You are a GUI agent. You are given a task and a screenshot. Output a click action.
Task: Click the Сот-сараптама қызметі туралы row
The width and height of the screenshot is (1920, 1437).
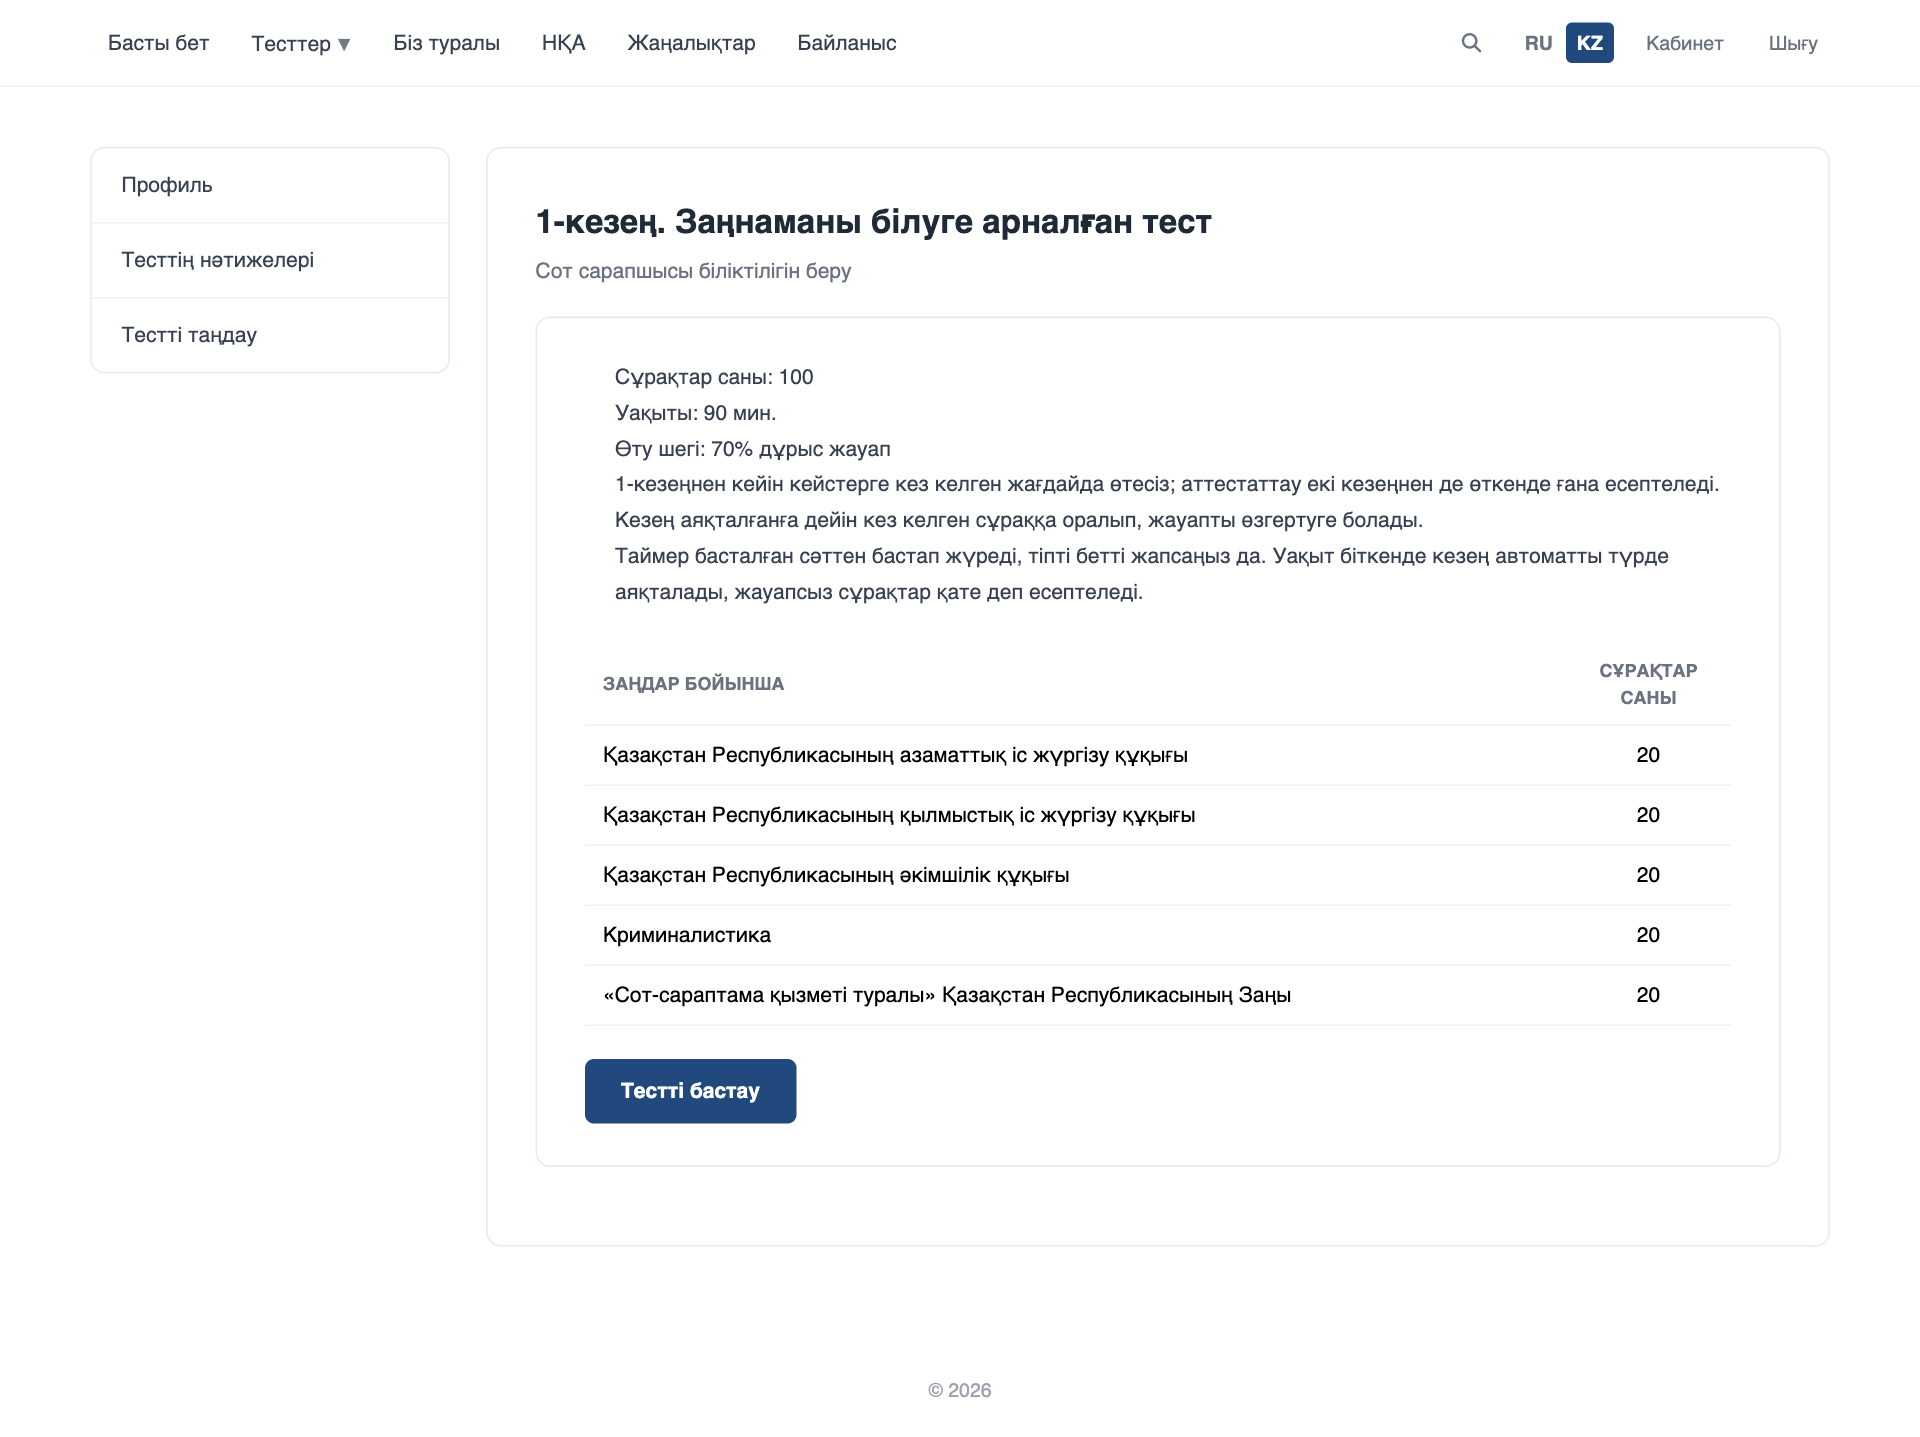tap(1157, 995)
